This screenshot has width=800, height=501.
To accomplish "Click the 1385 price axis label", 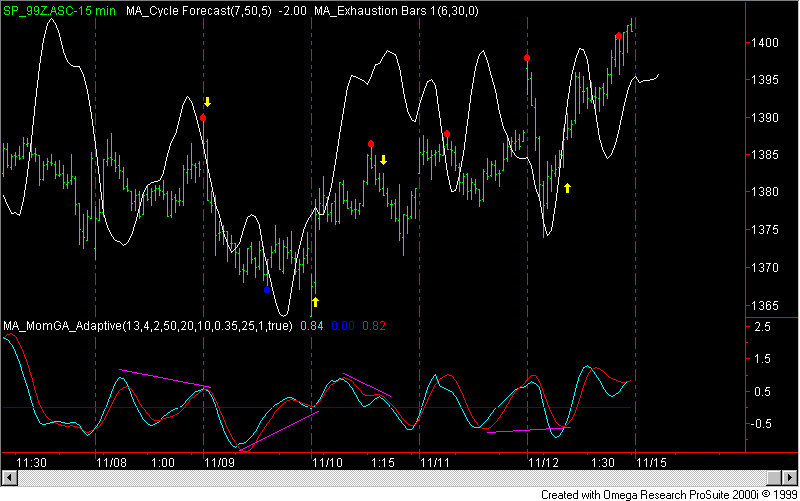I will (x=765, y=155).
